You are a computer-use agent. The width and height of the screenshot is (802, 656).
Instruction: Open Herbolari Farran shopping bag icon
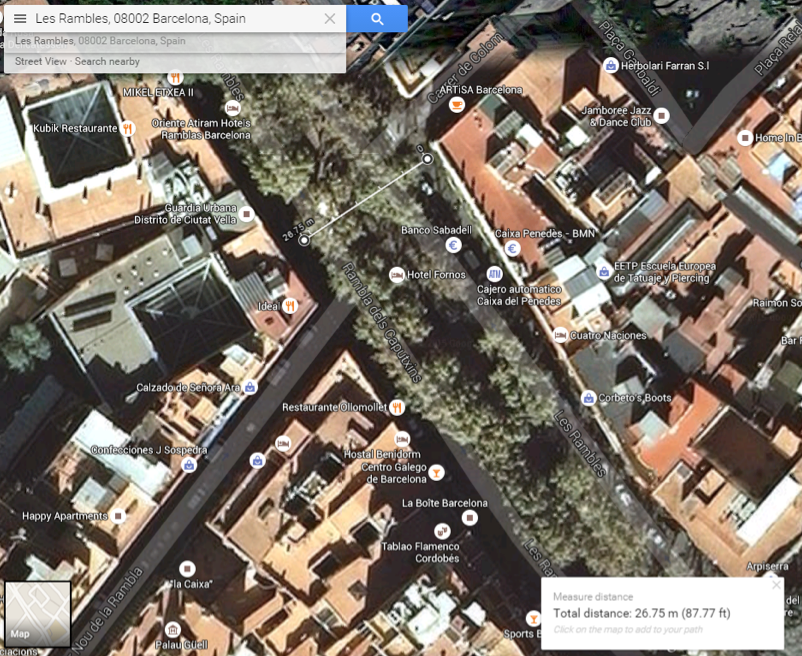click(x=610, y=65)
